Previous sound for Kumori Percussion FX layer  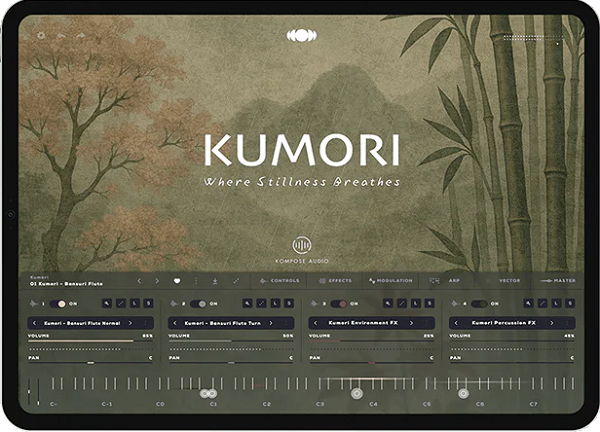456,323
